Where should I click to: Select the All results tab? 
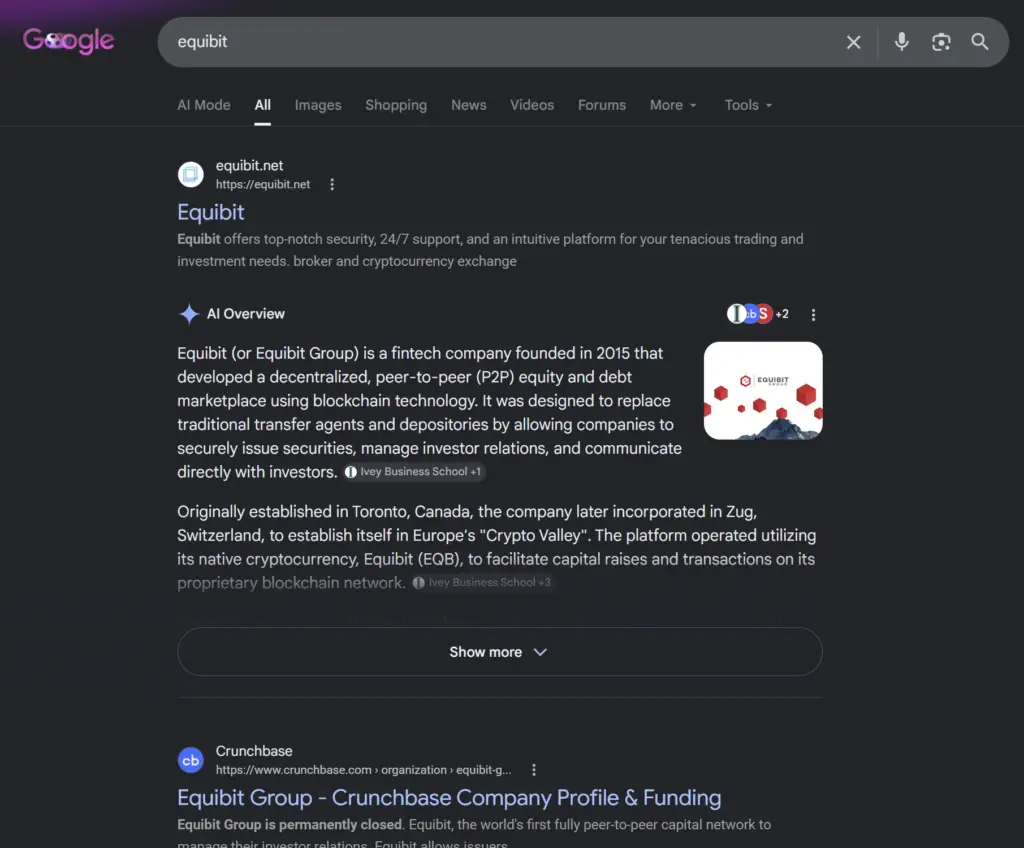[x=263, y=105]
